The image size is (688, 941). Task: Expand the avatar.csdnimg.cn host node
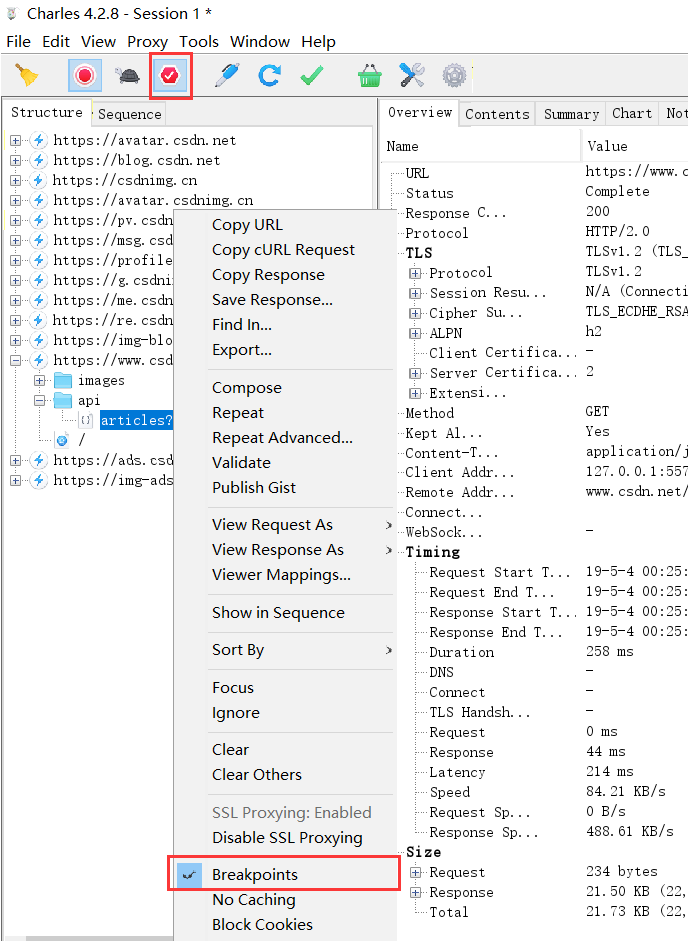pyautogui.click(x=16, y=200)
